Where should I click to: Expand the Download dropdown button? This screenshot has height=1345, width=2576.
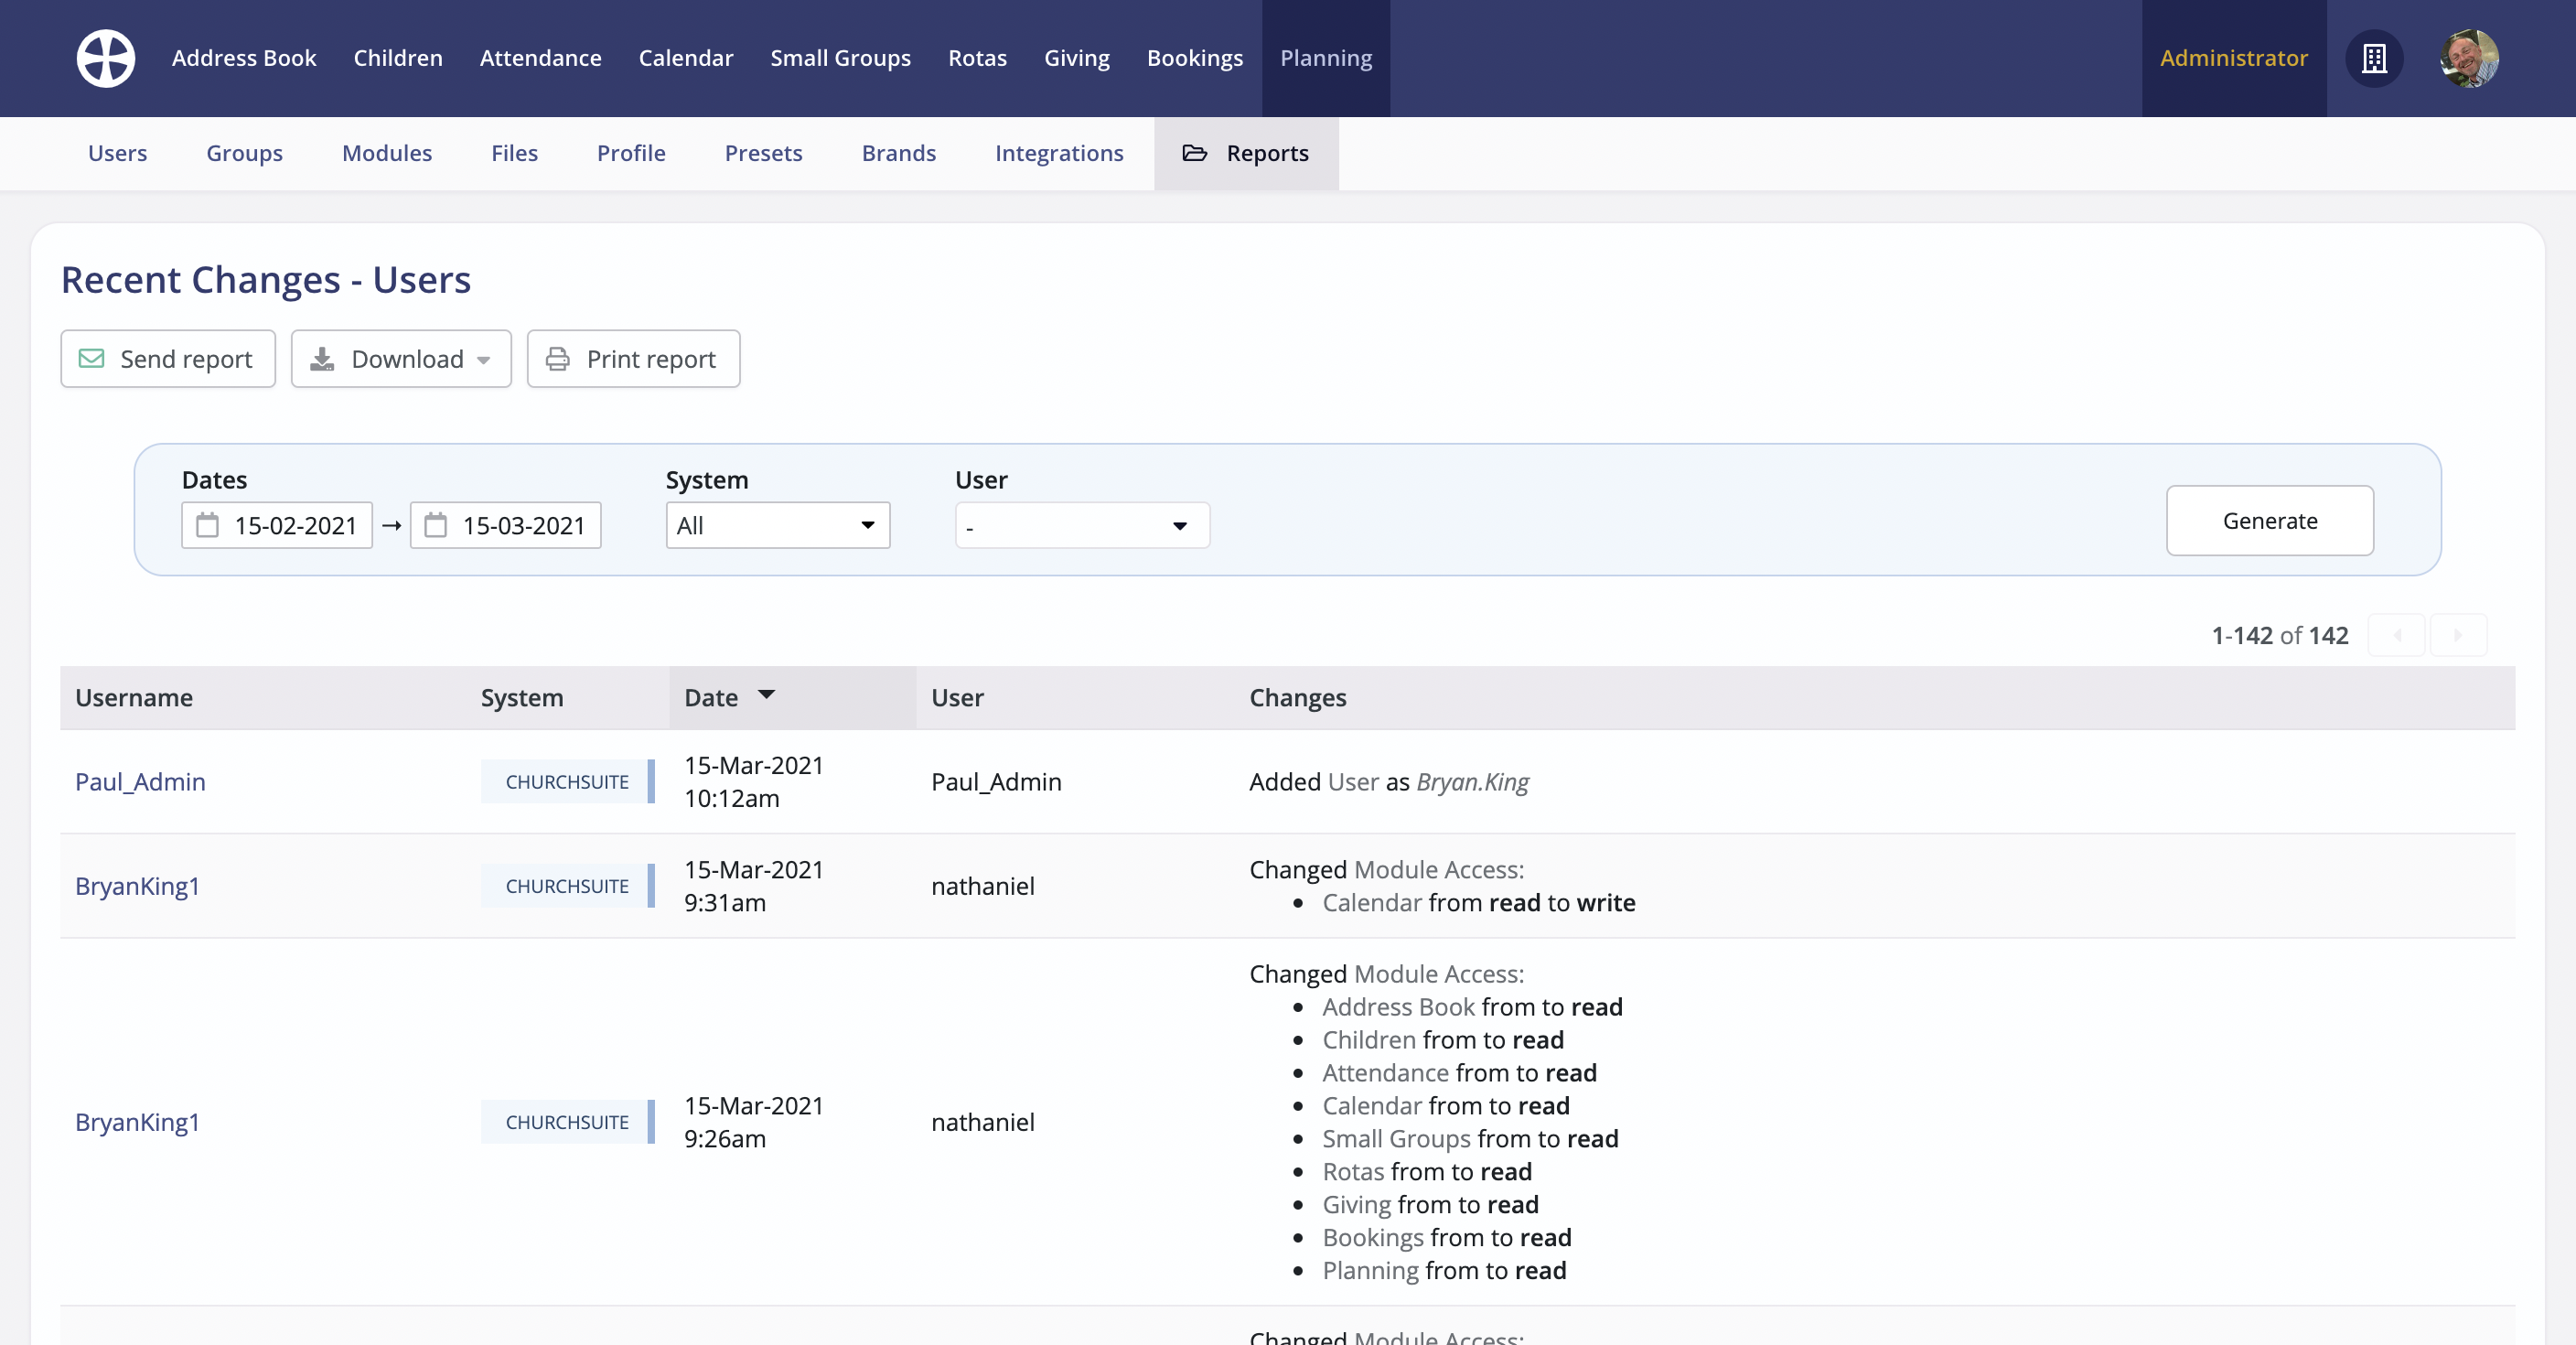pos(401,359)
